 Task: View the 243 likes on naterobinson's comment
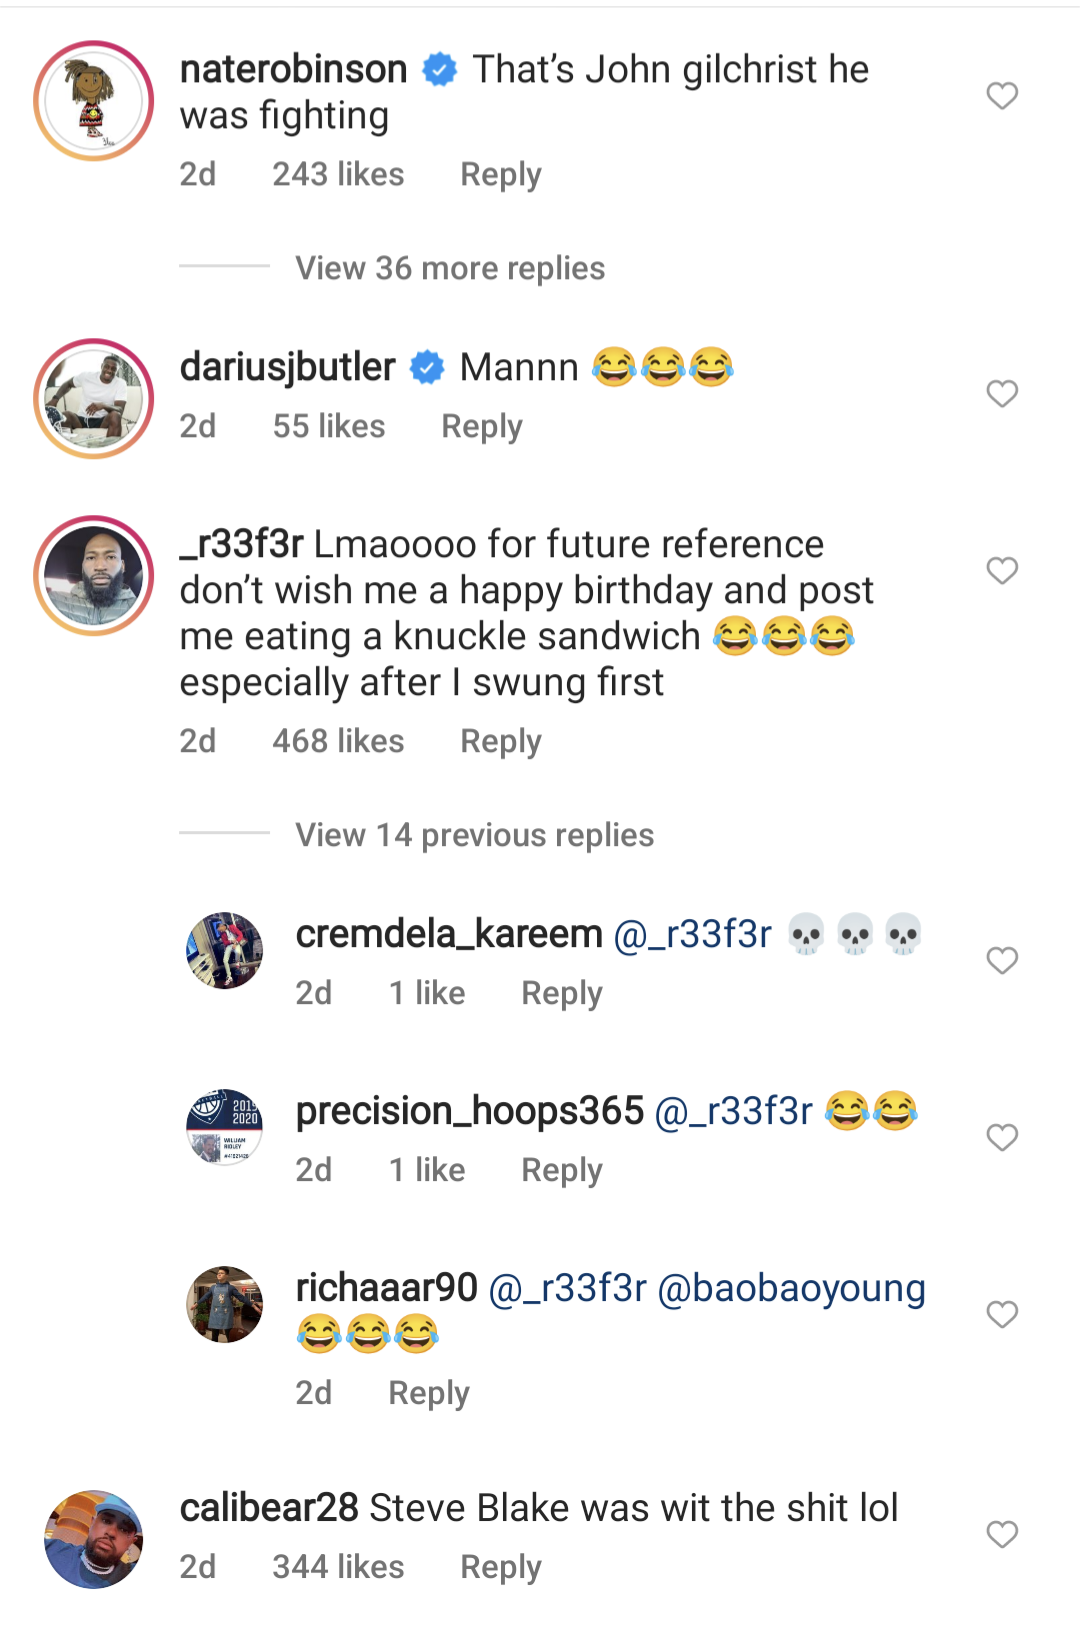(338, 175)
